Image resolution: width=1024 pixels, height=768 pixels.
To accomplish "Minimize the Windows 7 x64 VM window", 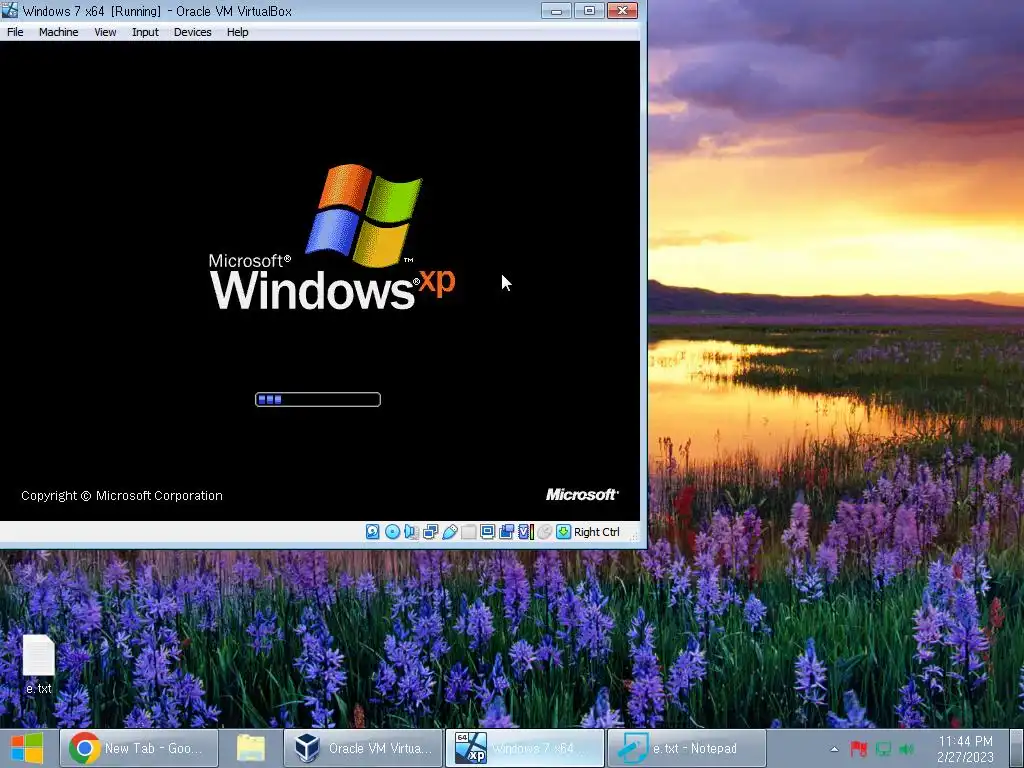I will coord(556,10).
